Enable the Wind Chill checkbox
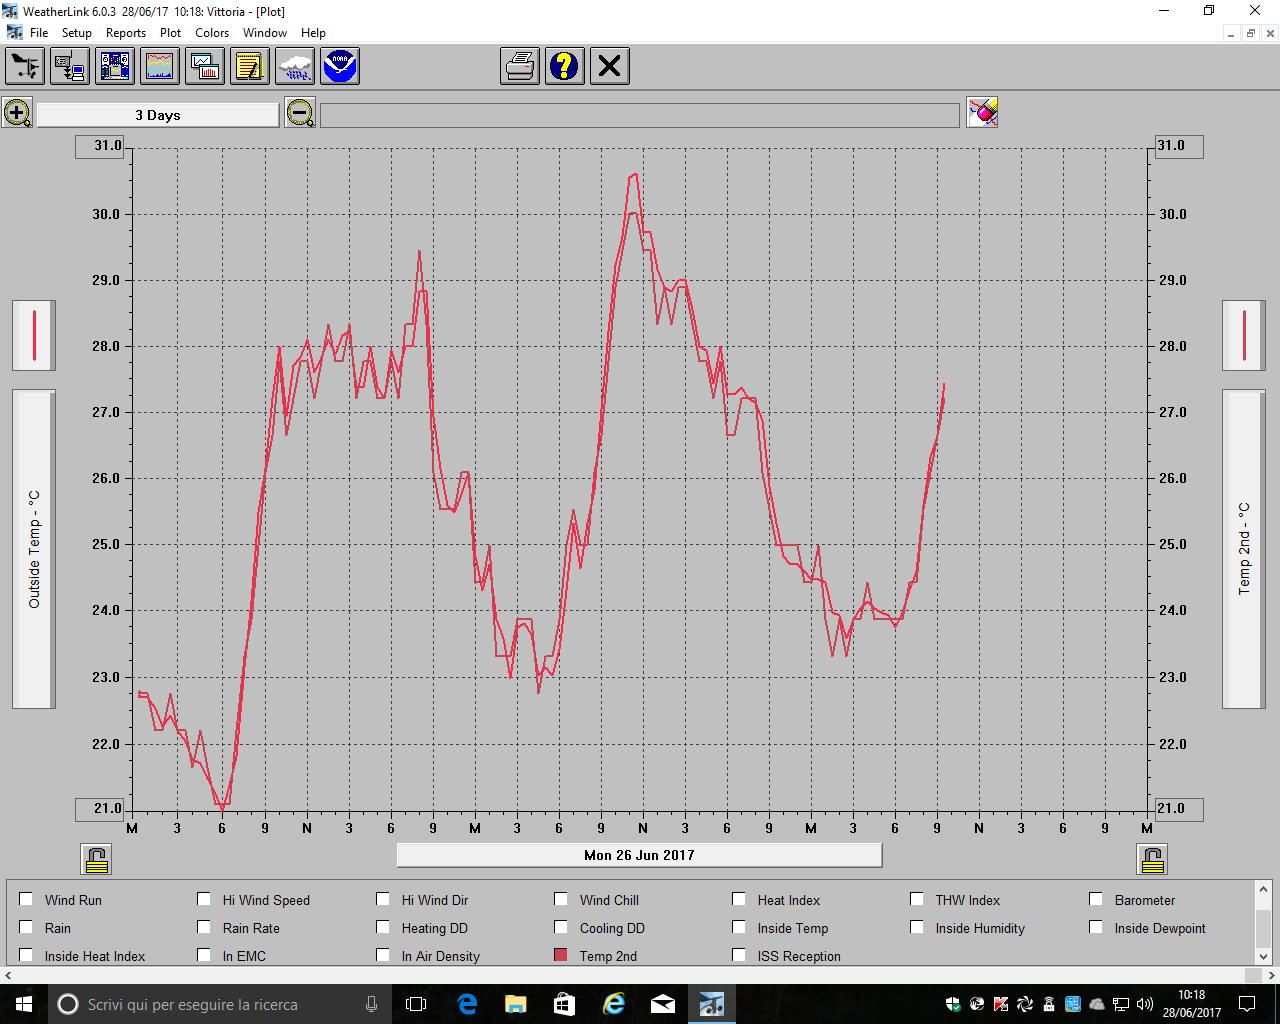Viewport: 1280px width, 1024px height. [561, 899]
